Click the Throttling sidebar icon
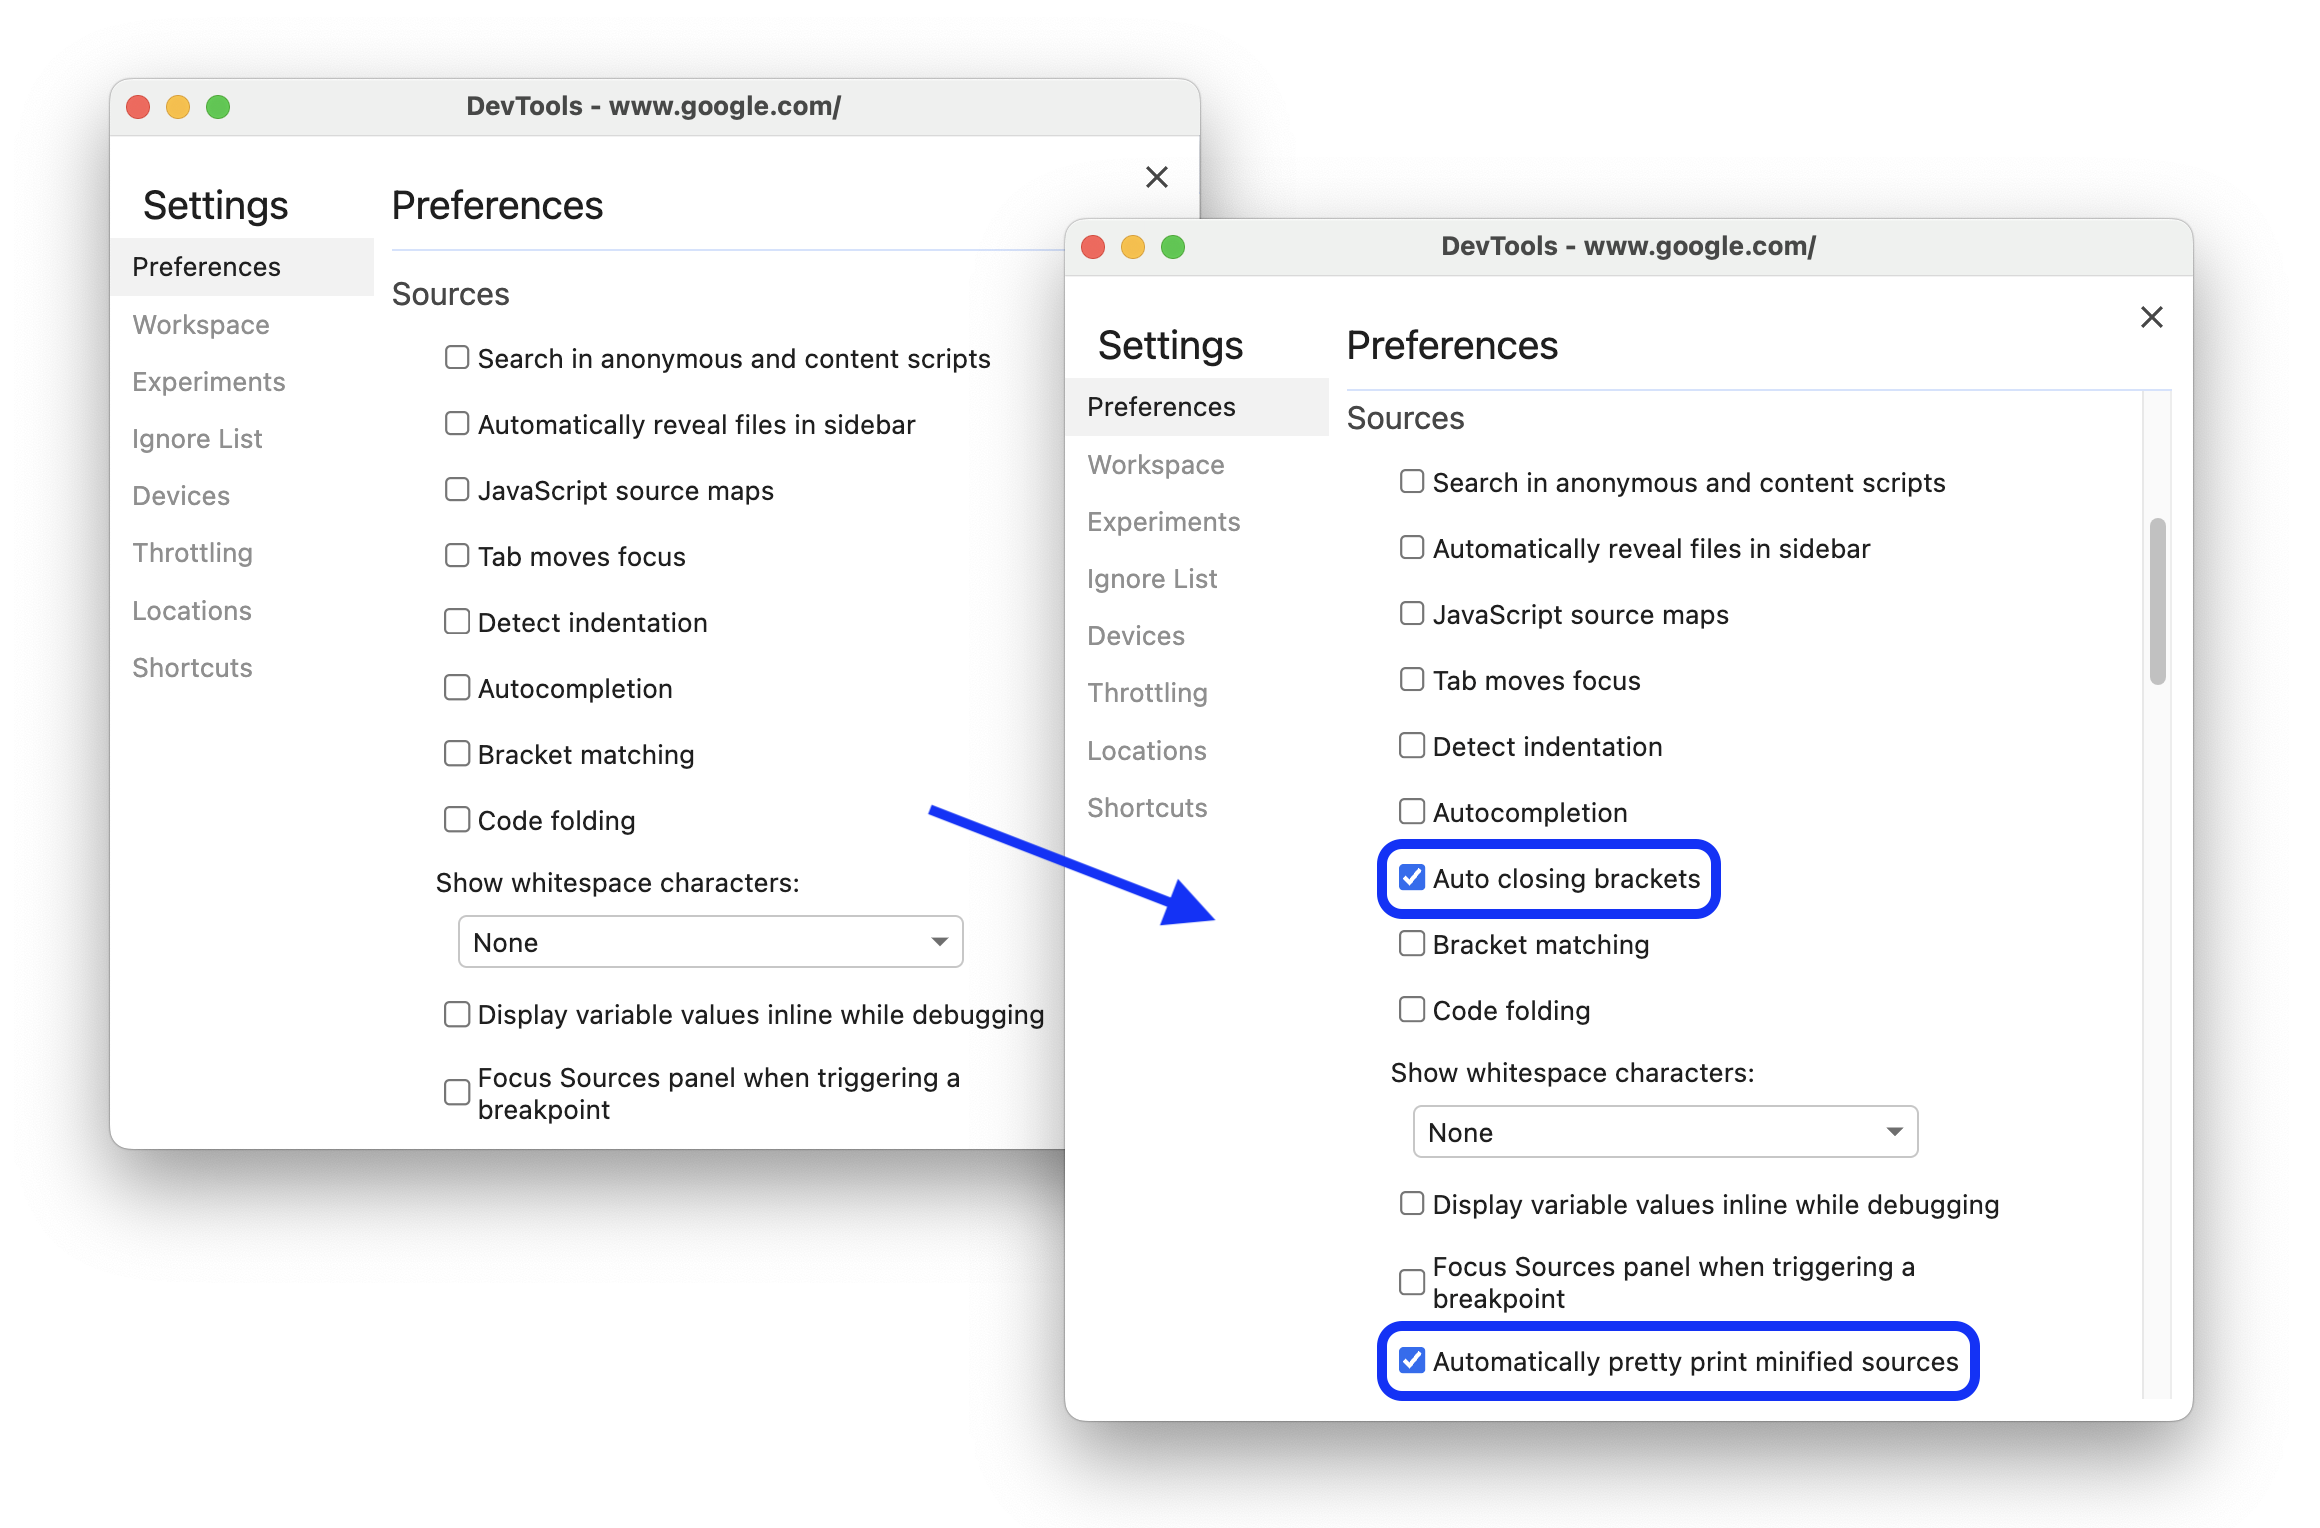This screenshot has width=2320, height=1528. (1149, 691)
